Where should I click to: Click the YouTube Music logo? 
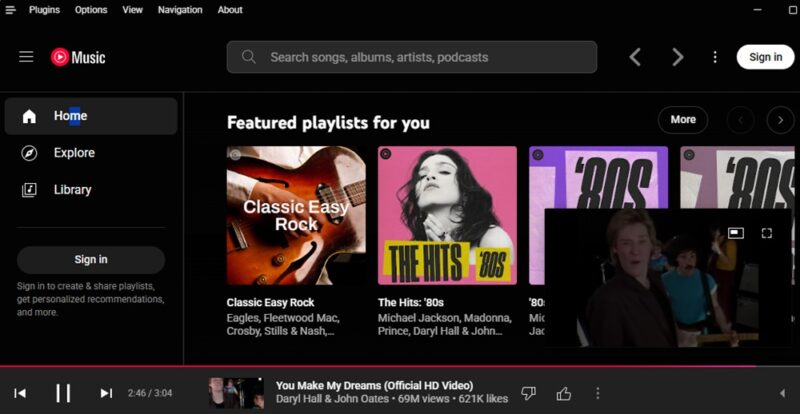[78, 57]
